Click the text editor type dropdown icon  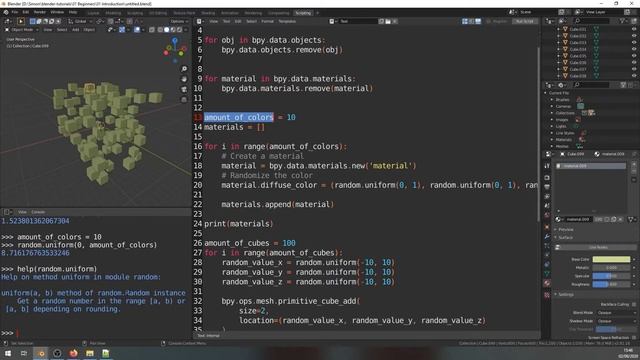click(200, 21)
